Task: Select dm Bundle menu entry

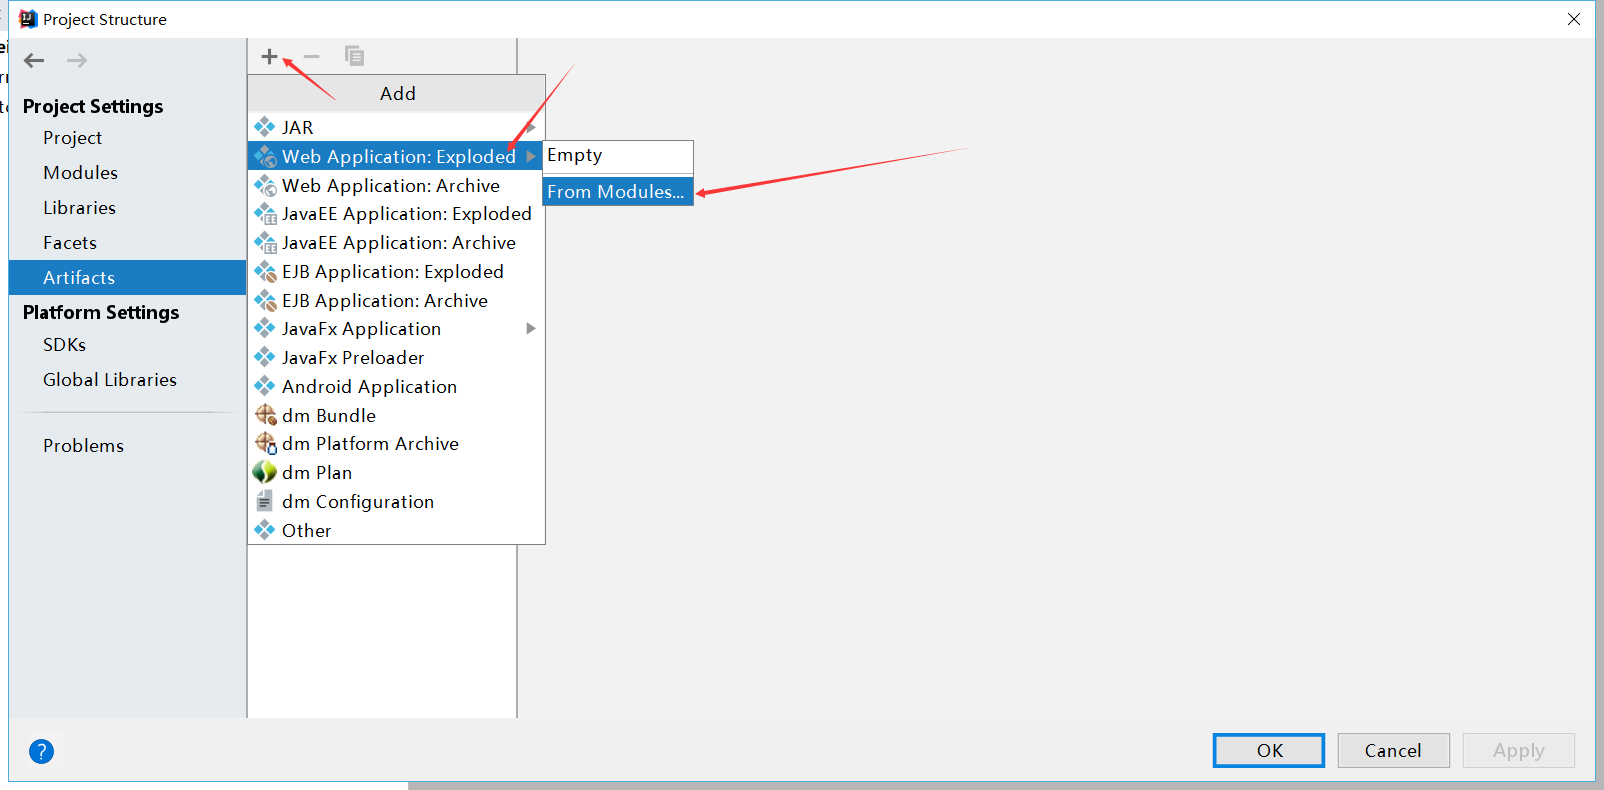Action: (x=396, y=415)
